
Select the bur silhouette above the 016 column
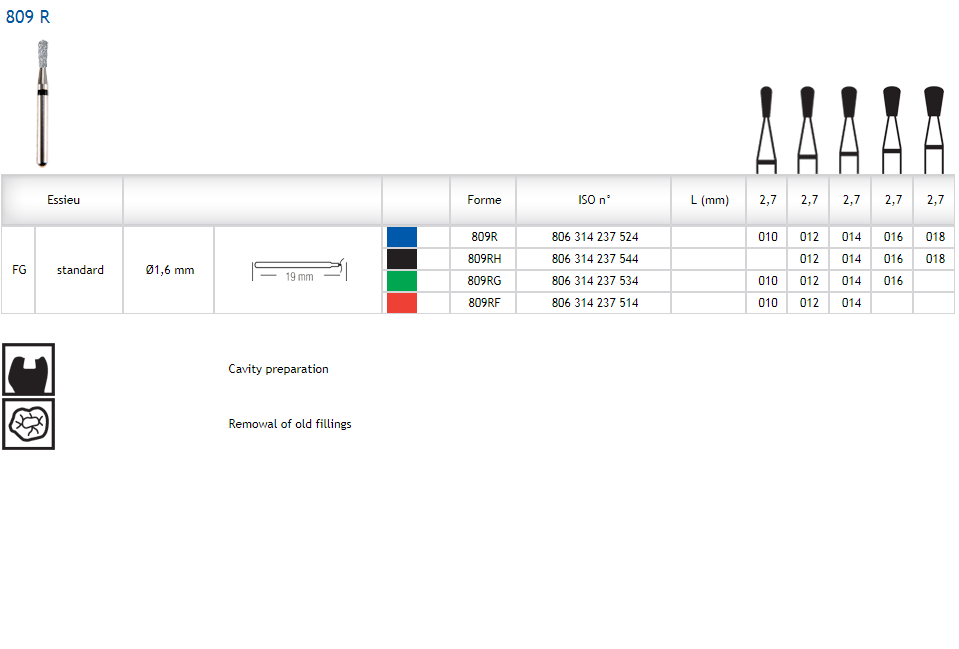point(892,128)
